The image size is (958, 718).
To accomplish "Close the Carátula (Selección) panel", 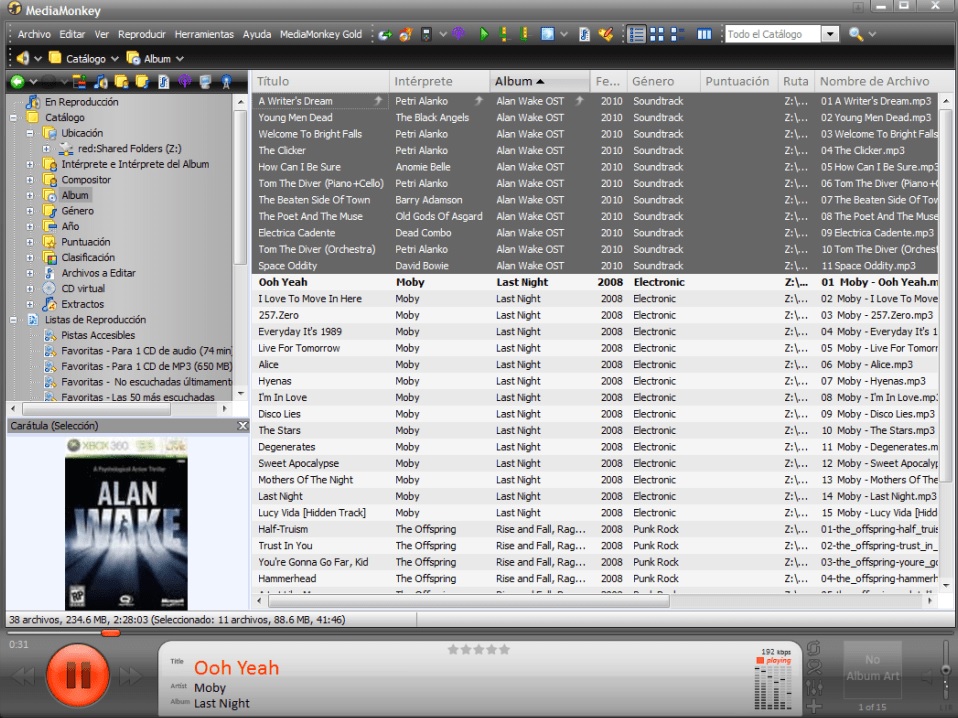I will point(242,425).
